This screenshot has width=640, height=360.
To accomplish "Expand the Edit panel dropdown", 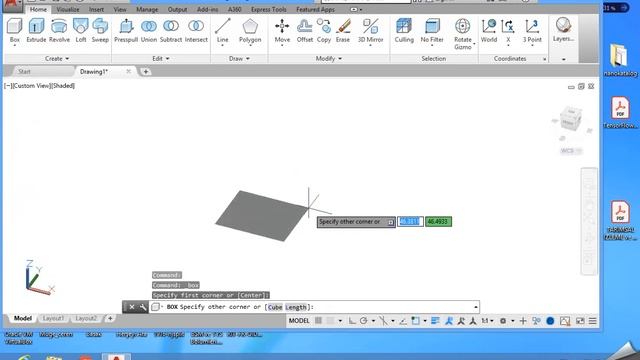I will 161,59.
